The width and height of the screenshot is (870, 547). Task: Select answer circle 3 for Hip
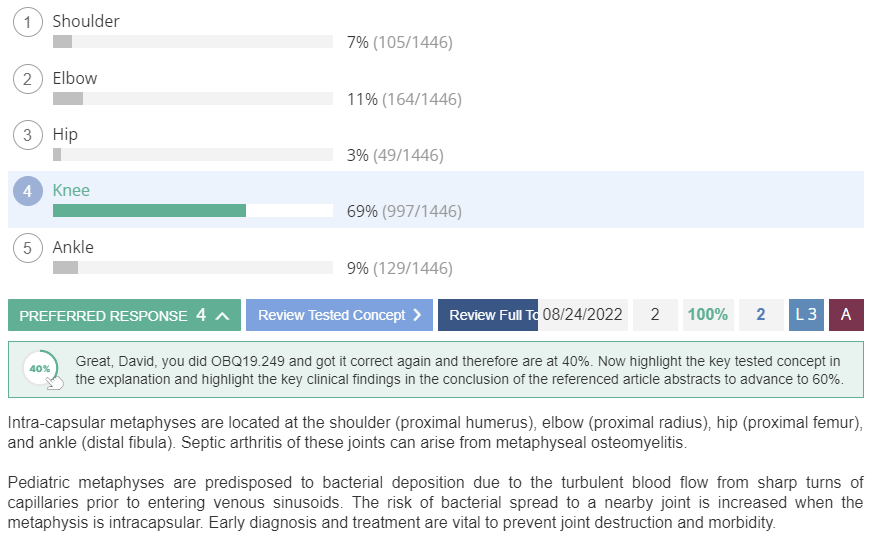(x=28, y=135)
